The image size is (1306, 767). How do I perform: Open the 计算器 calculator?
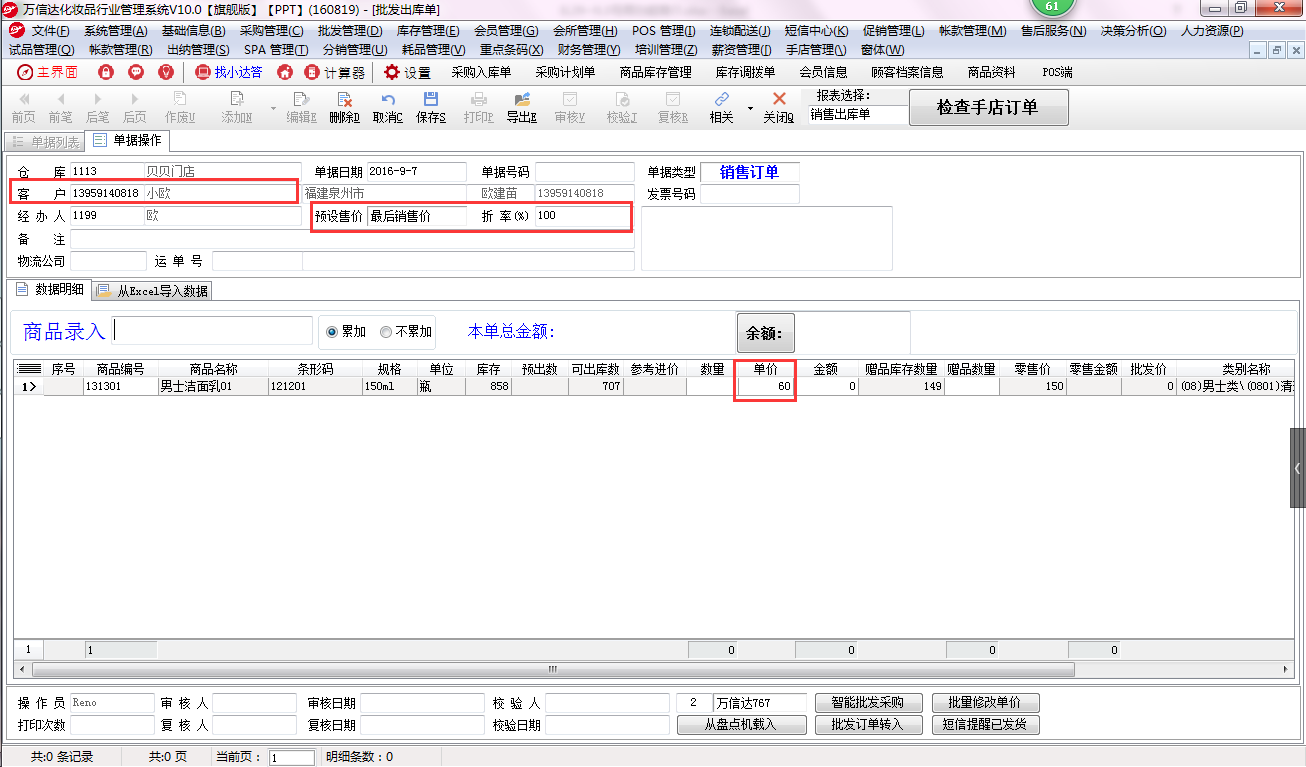pos(335,72)
